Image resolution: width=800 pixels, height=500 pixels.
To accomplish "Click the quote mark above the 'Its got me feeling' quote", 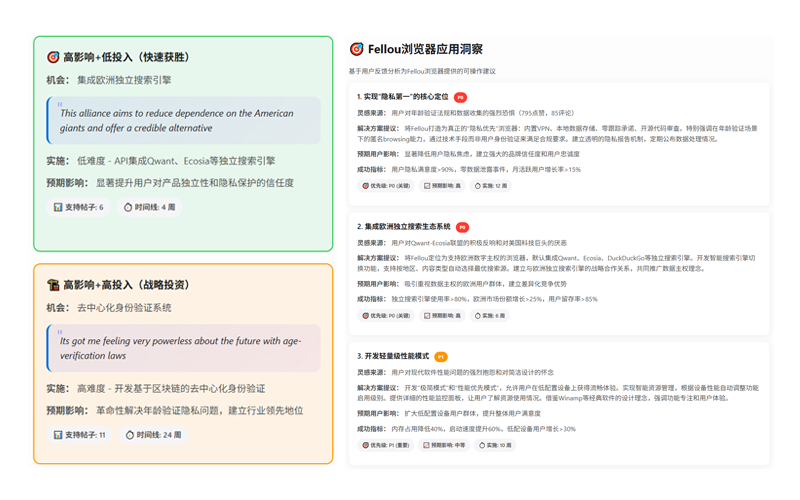I will tap(60, 332).
